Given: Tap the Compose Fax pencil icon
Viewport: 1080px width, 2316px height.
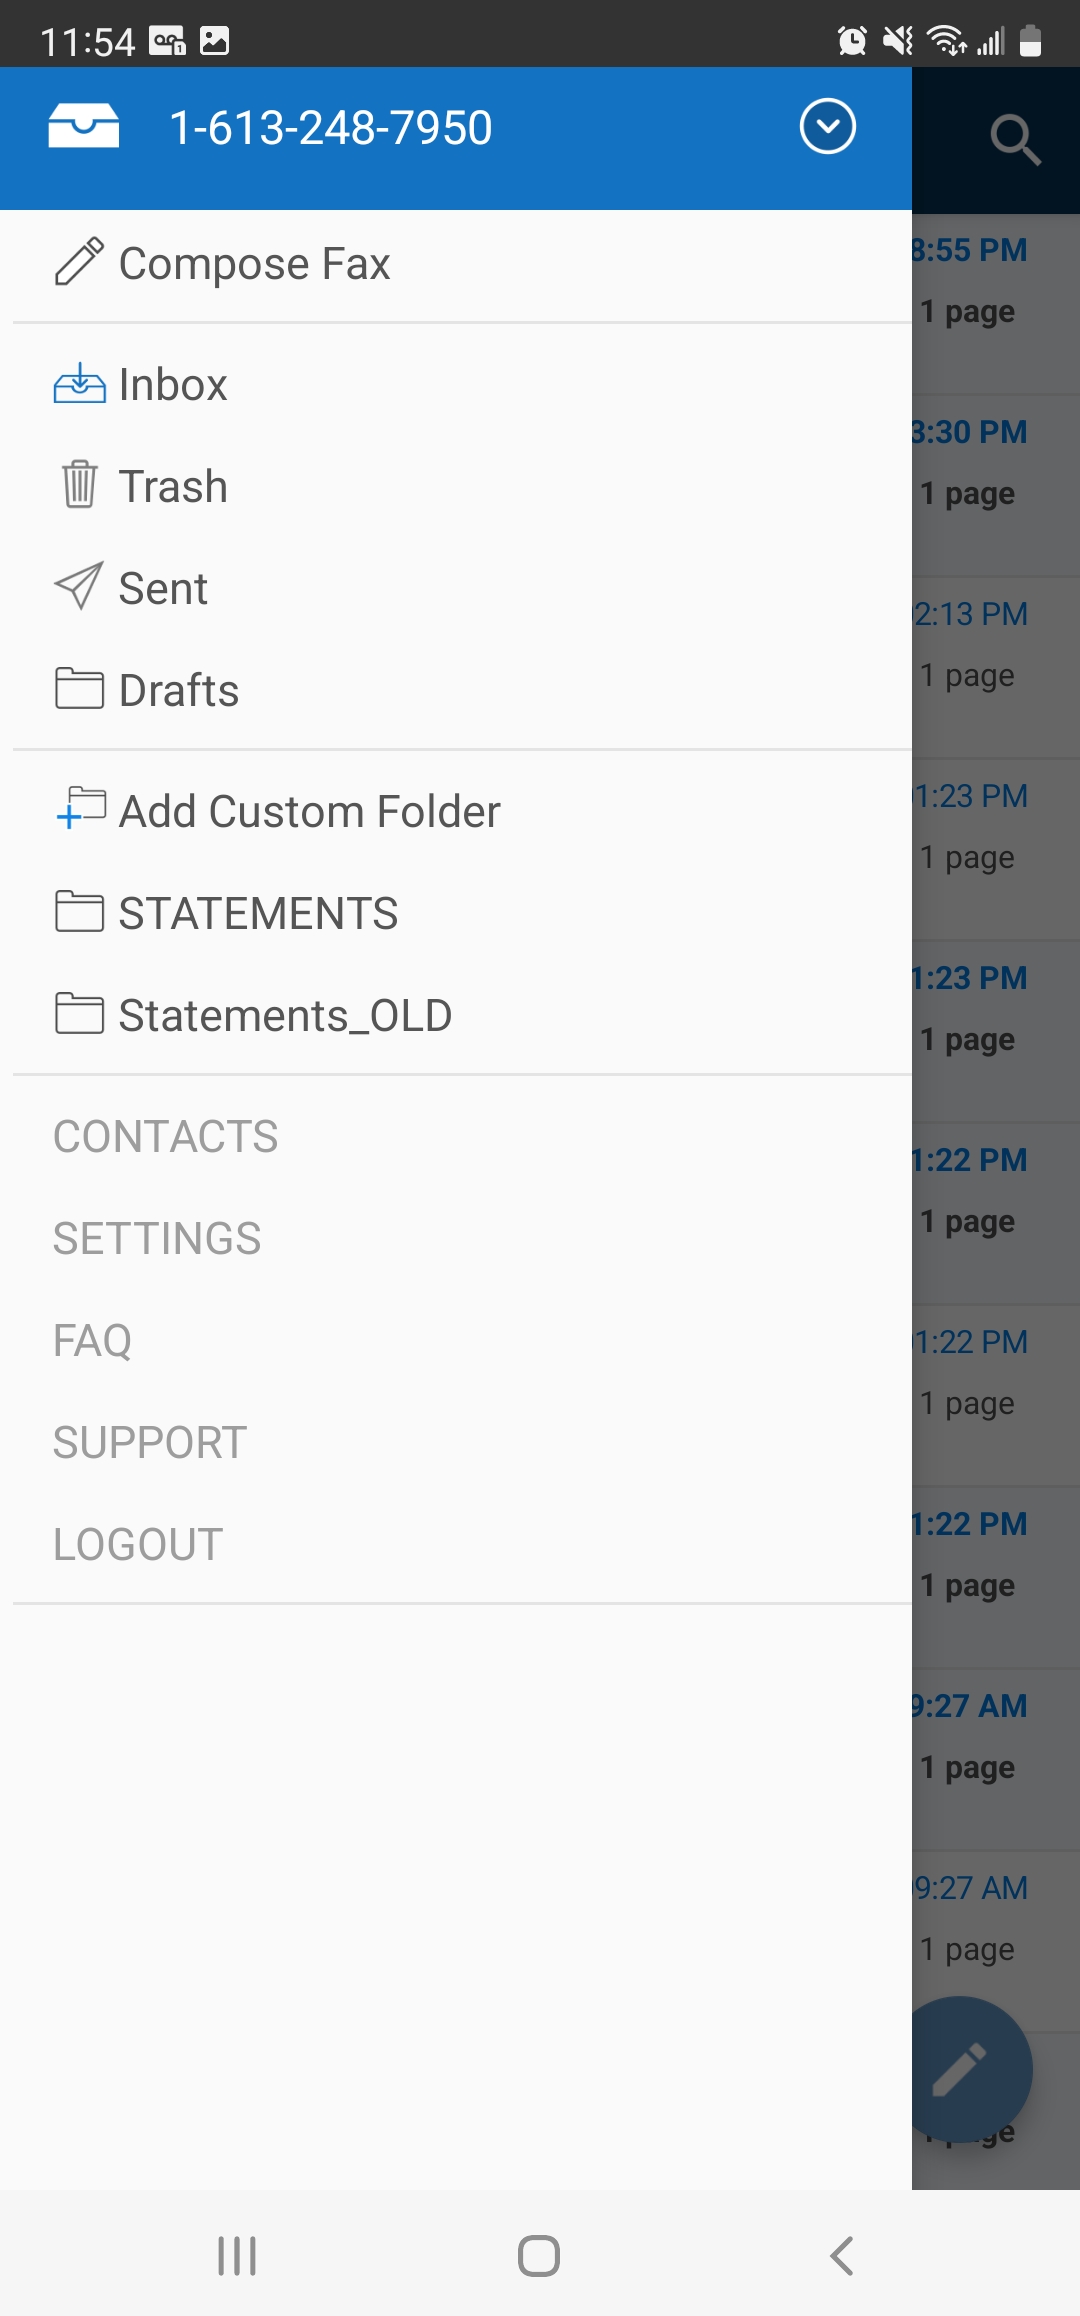Looking at the screenshot, I should [x=79, y=262].
